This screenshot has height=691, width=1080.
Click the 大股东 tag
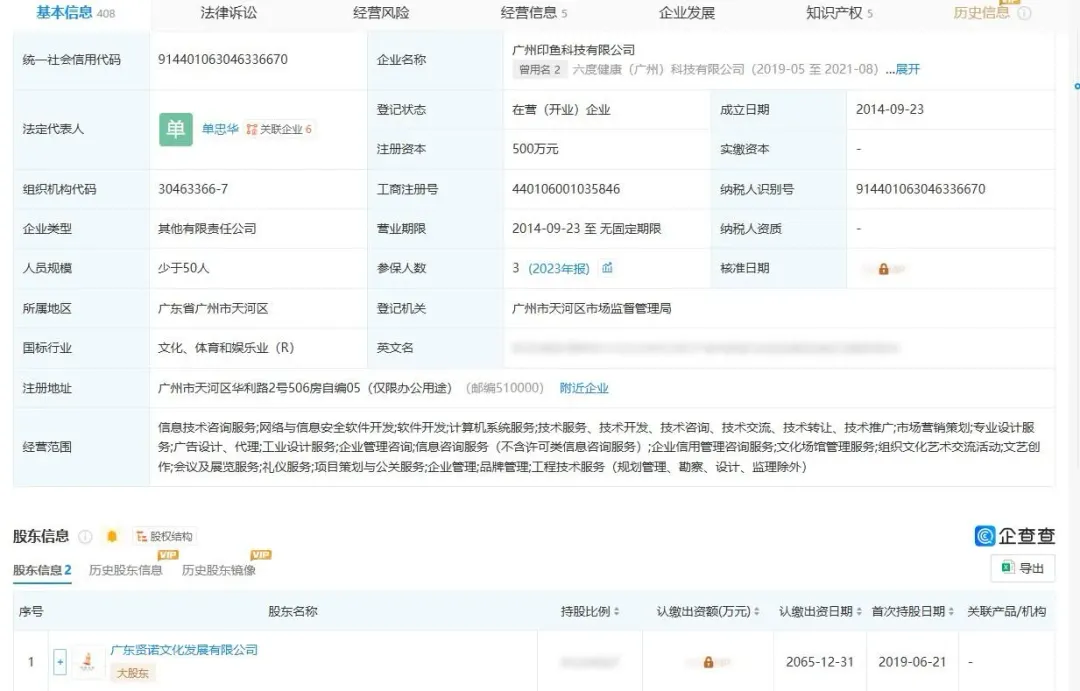pyautogui.click(x=132, y=673)
